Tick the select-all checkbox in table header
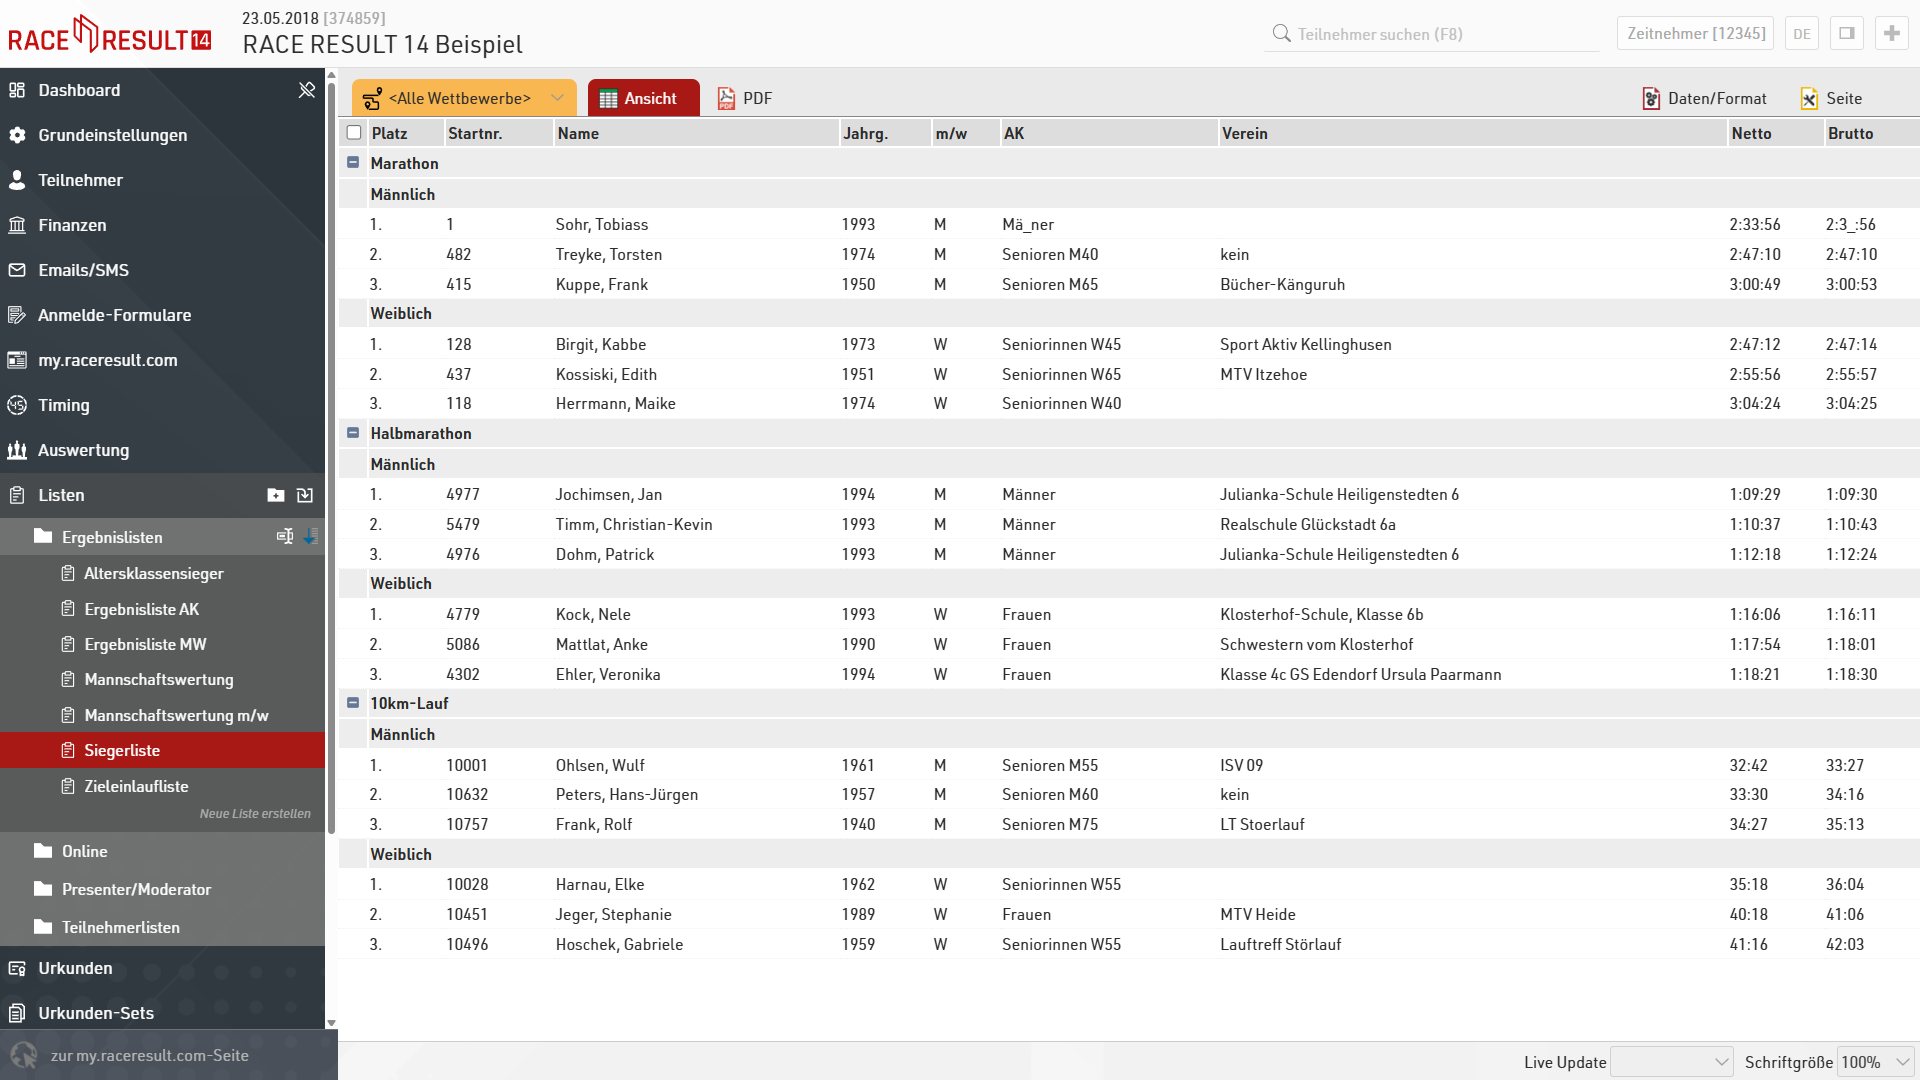The width and height of the screenshot is (1920, 1080). tap(354, 133)
